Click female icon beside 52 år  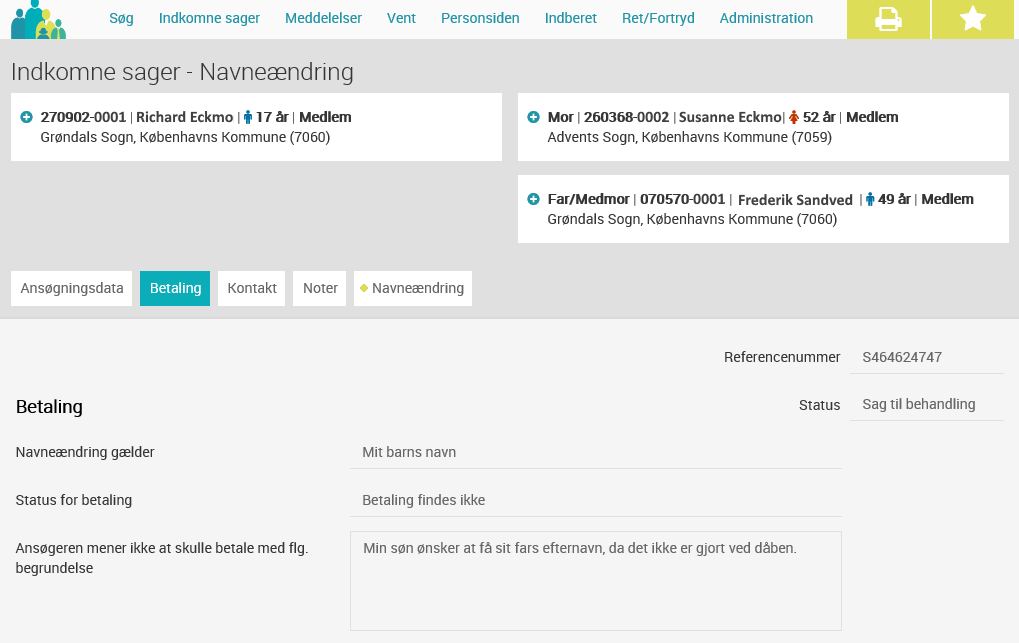(793, 117)
